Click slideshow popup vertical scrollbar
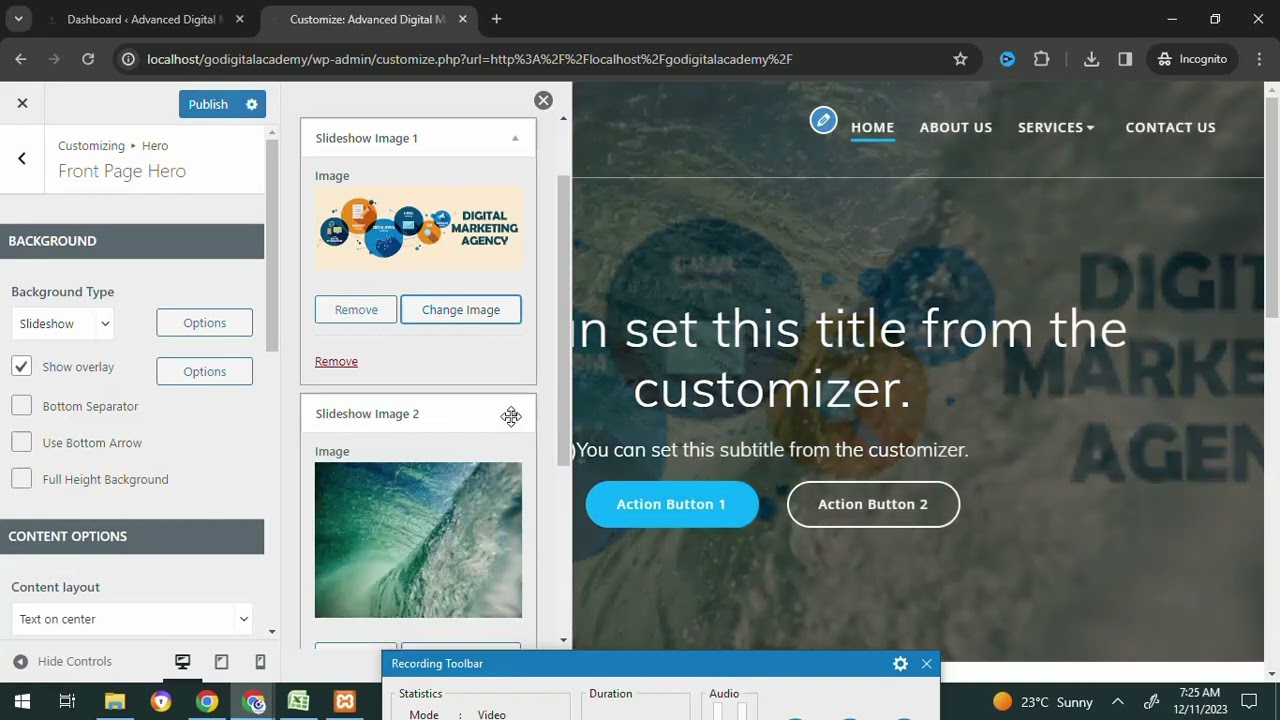1280x720 pixels. click(564, 320)
